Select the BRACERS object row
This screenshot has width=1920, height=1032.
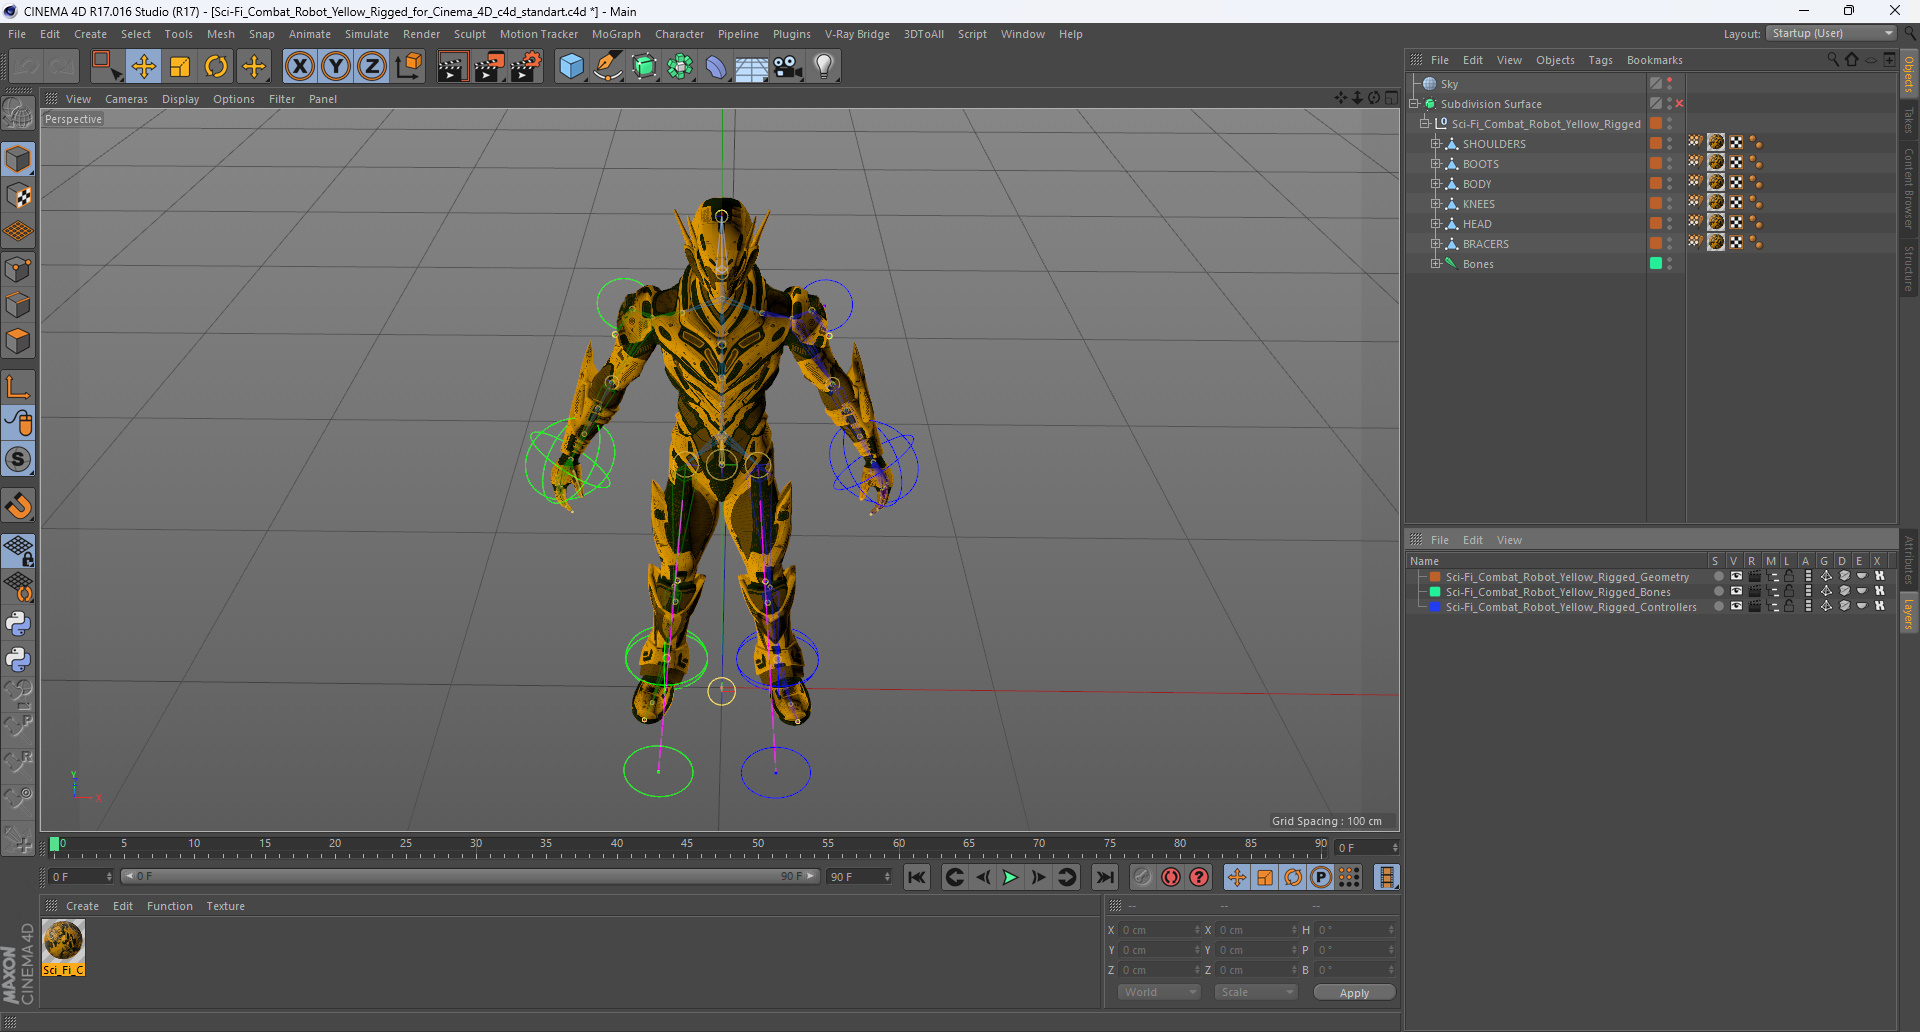1485,244
